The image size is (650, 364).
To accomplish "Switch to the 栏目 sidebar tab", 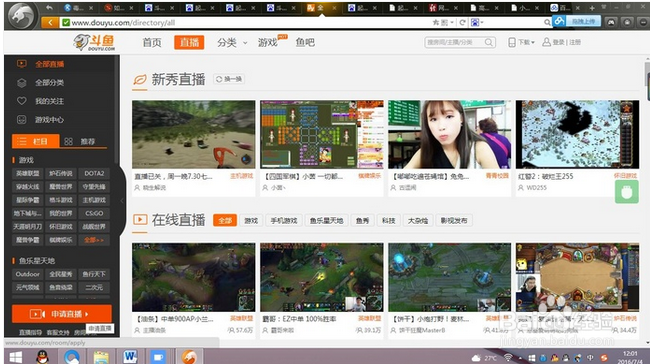I will click(36, 141).
